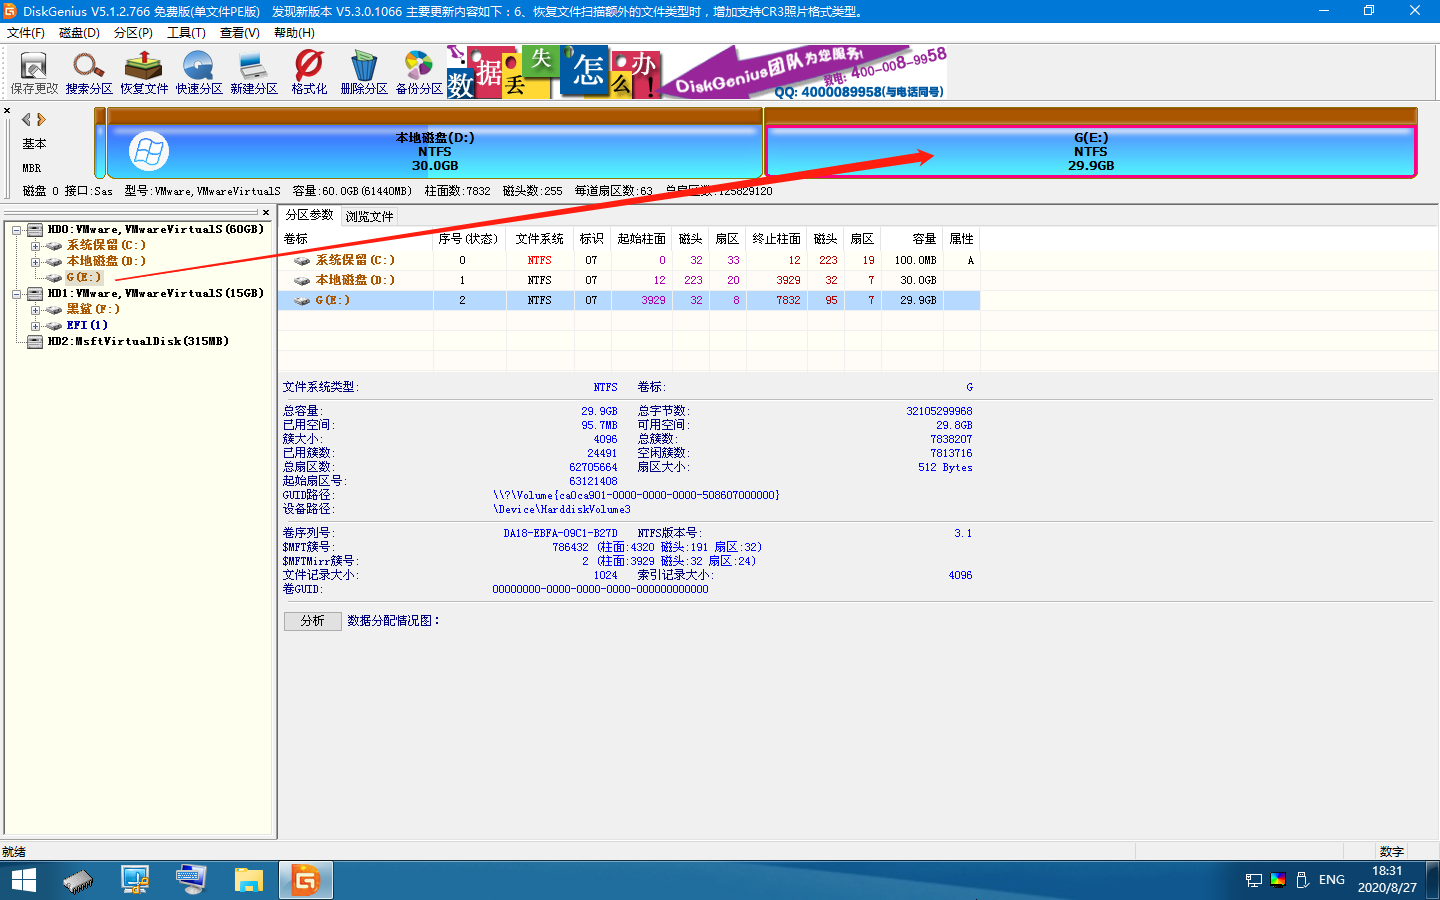Image resolution: width=1440 pixels, height=900 pixels.
Task: Open the 文件(F) menu
Action: pos(26,33)
